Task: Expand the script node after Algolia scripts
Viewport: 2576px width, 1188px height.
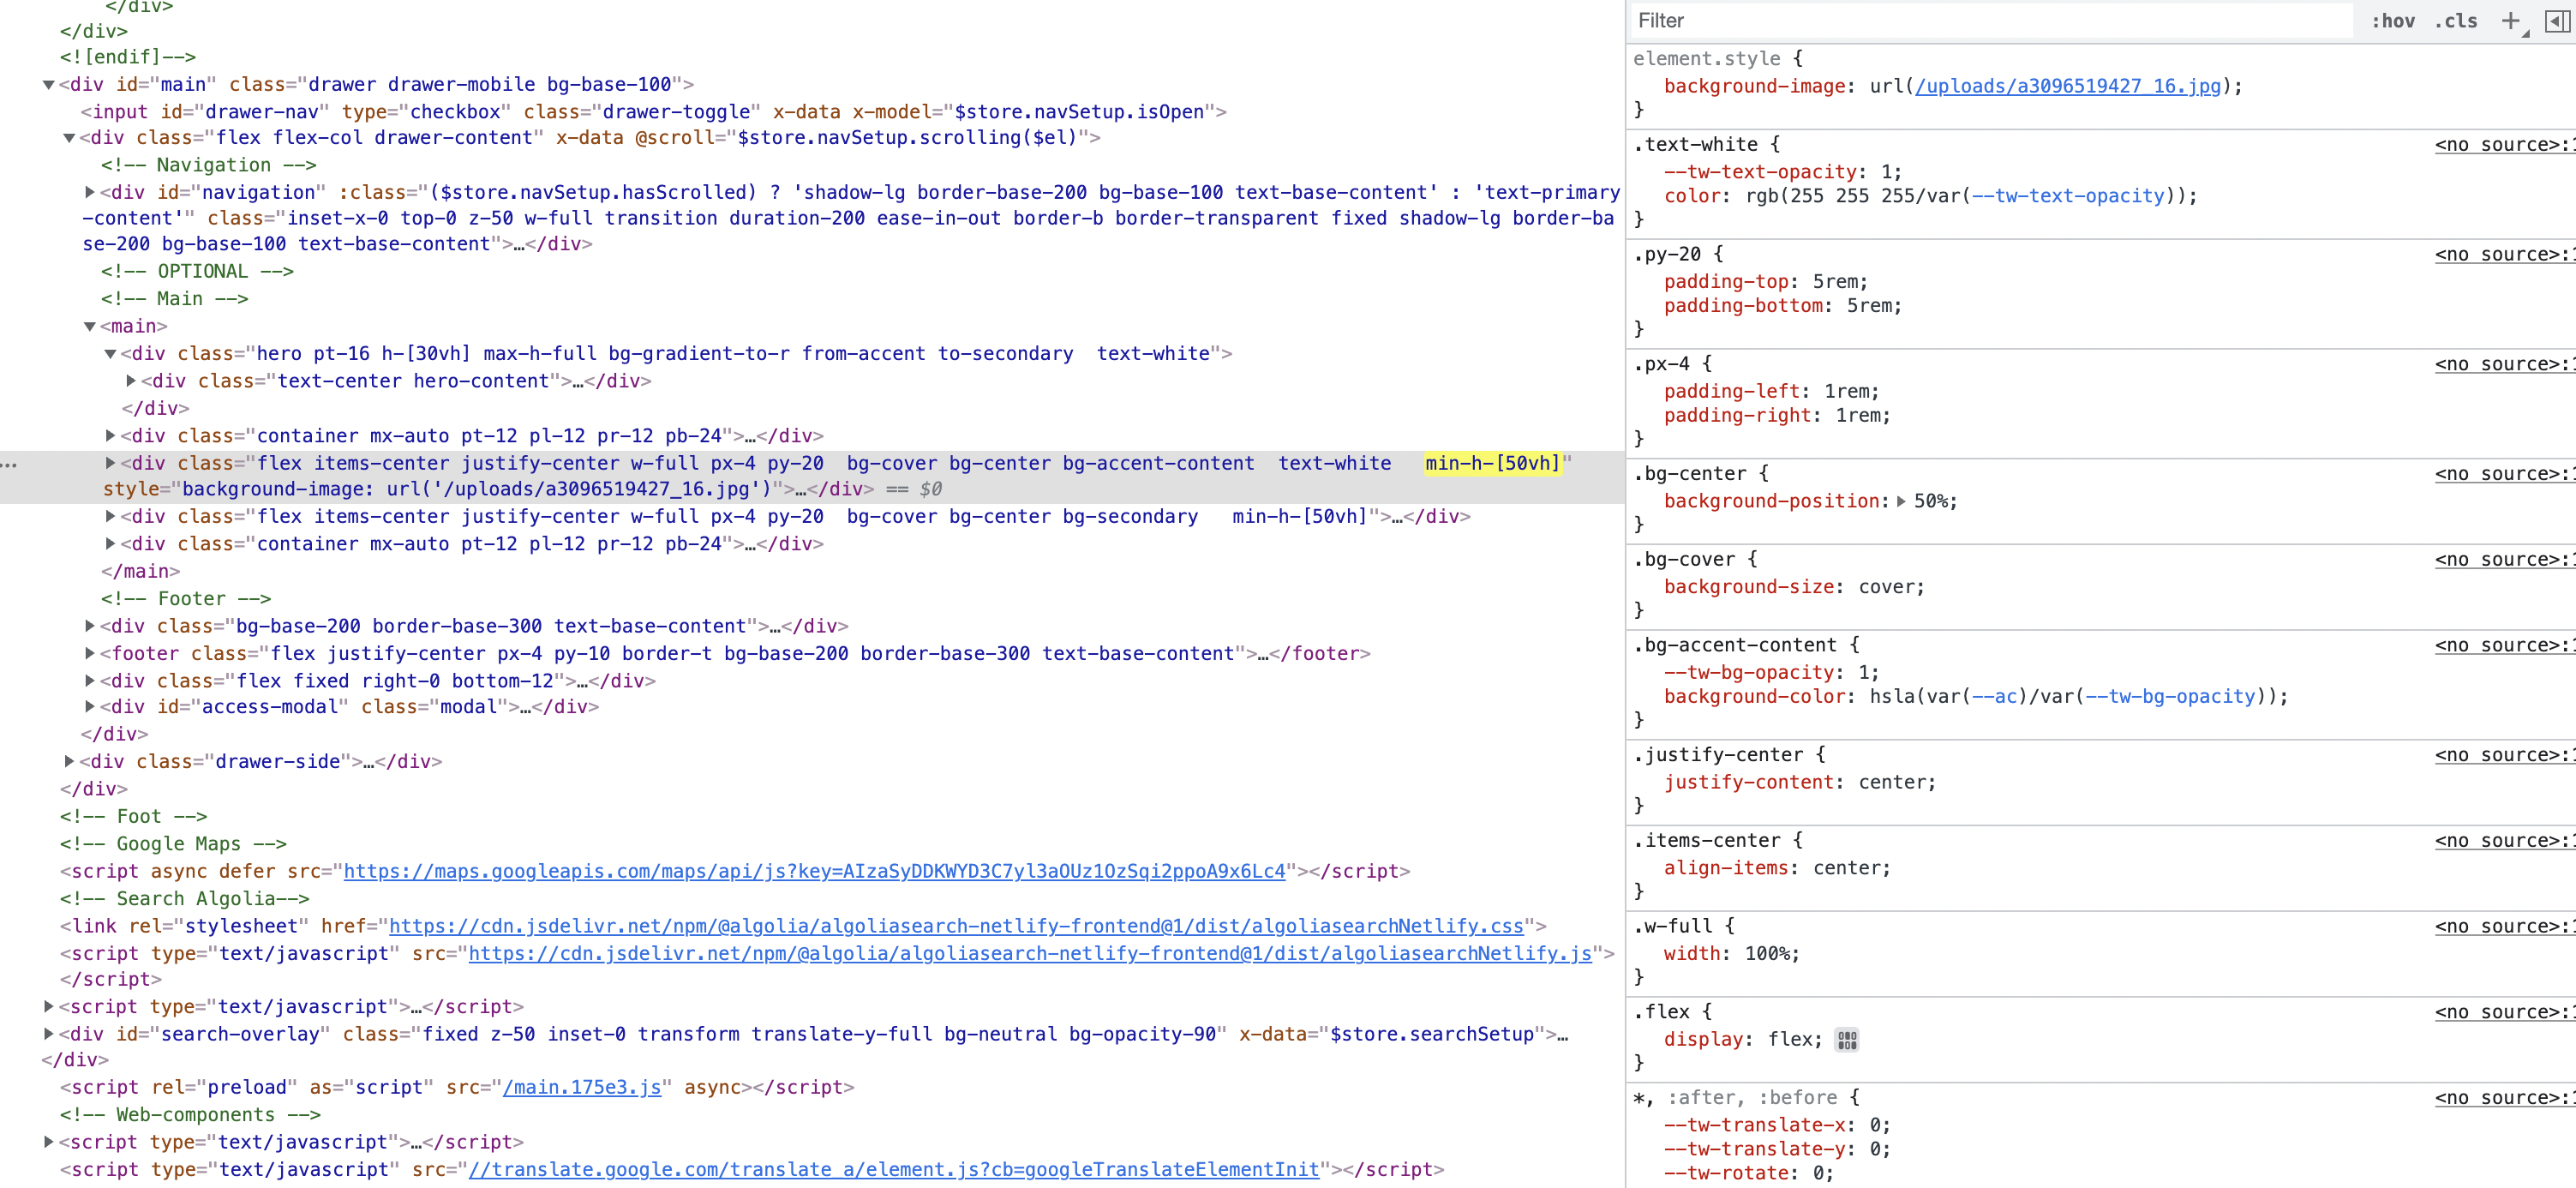Action: (48, 1006)
